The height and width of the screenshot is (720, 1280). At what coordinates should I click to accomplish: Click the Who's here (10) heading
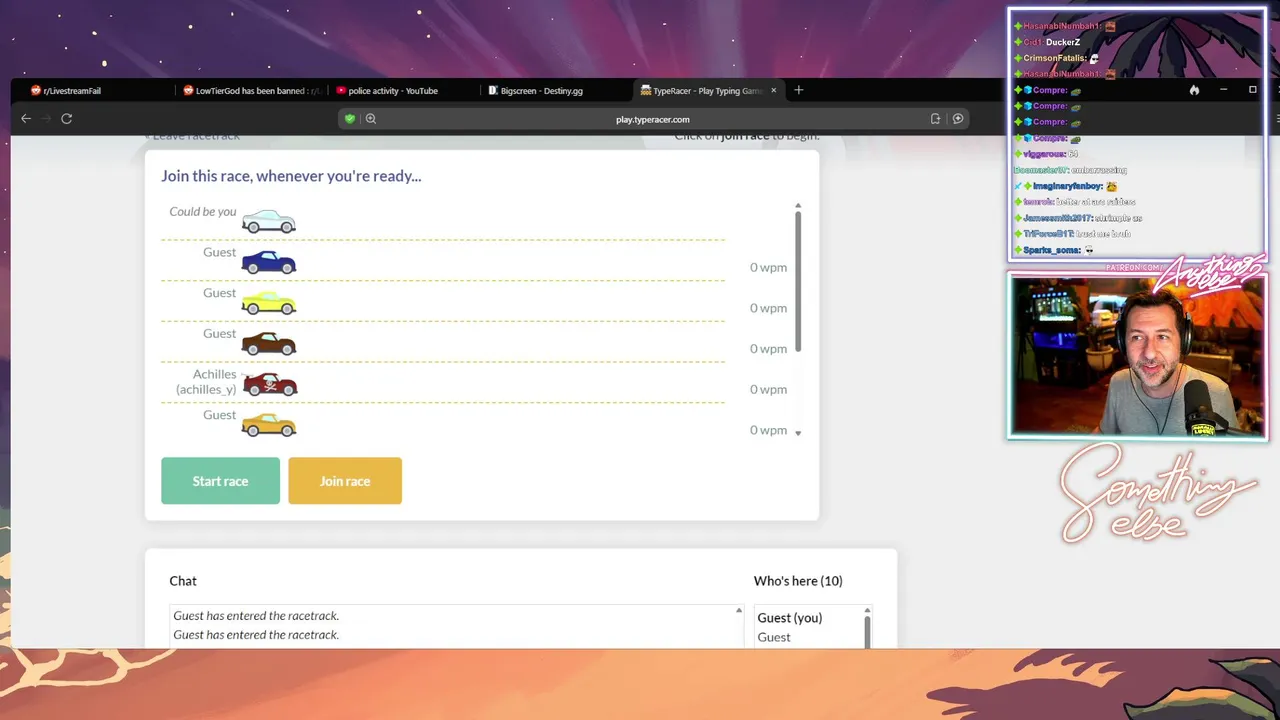point(798,581)
